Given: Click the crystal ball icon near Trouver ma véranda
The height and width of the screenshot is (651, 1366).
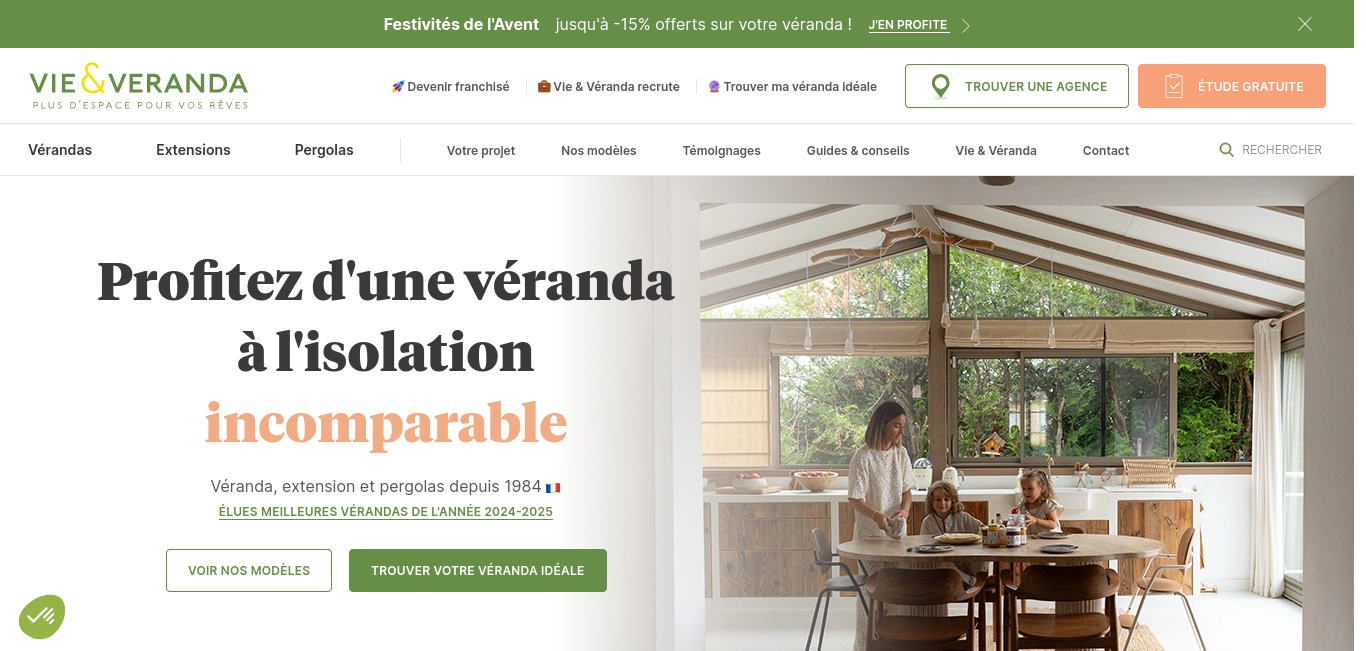Looking at the screenshot, I should 714,87.
